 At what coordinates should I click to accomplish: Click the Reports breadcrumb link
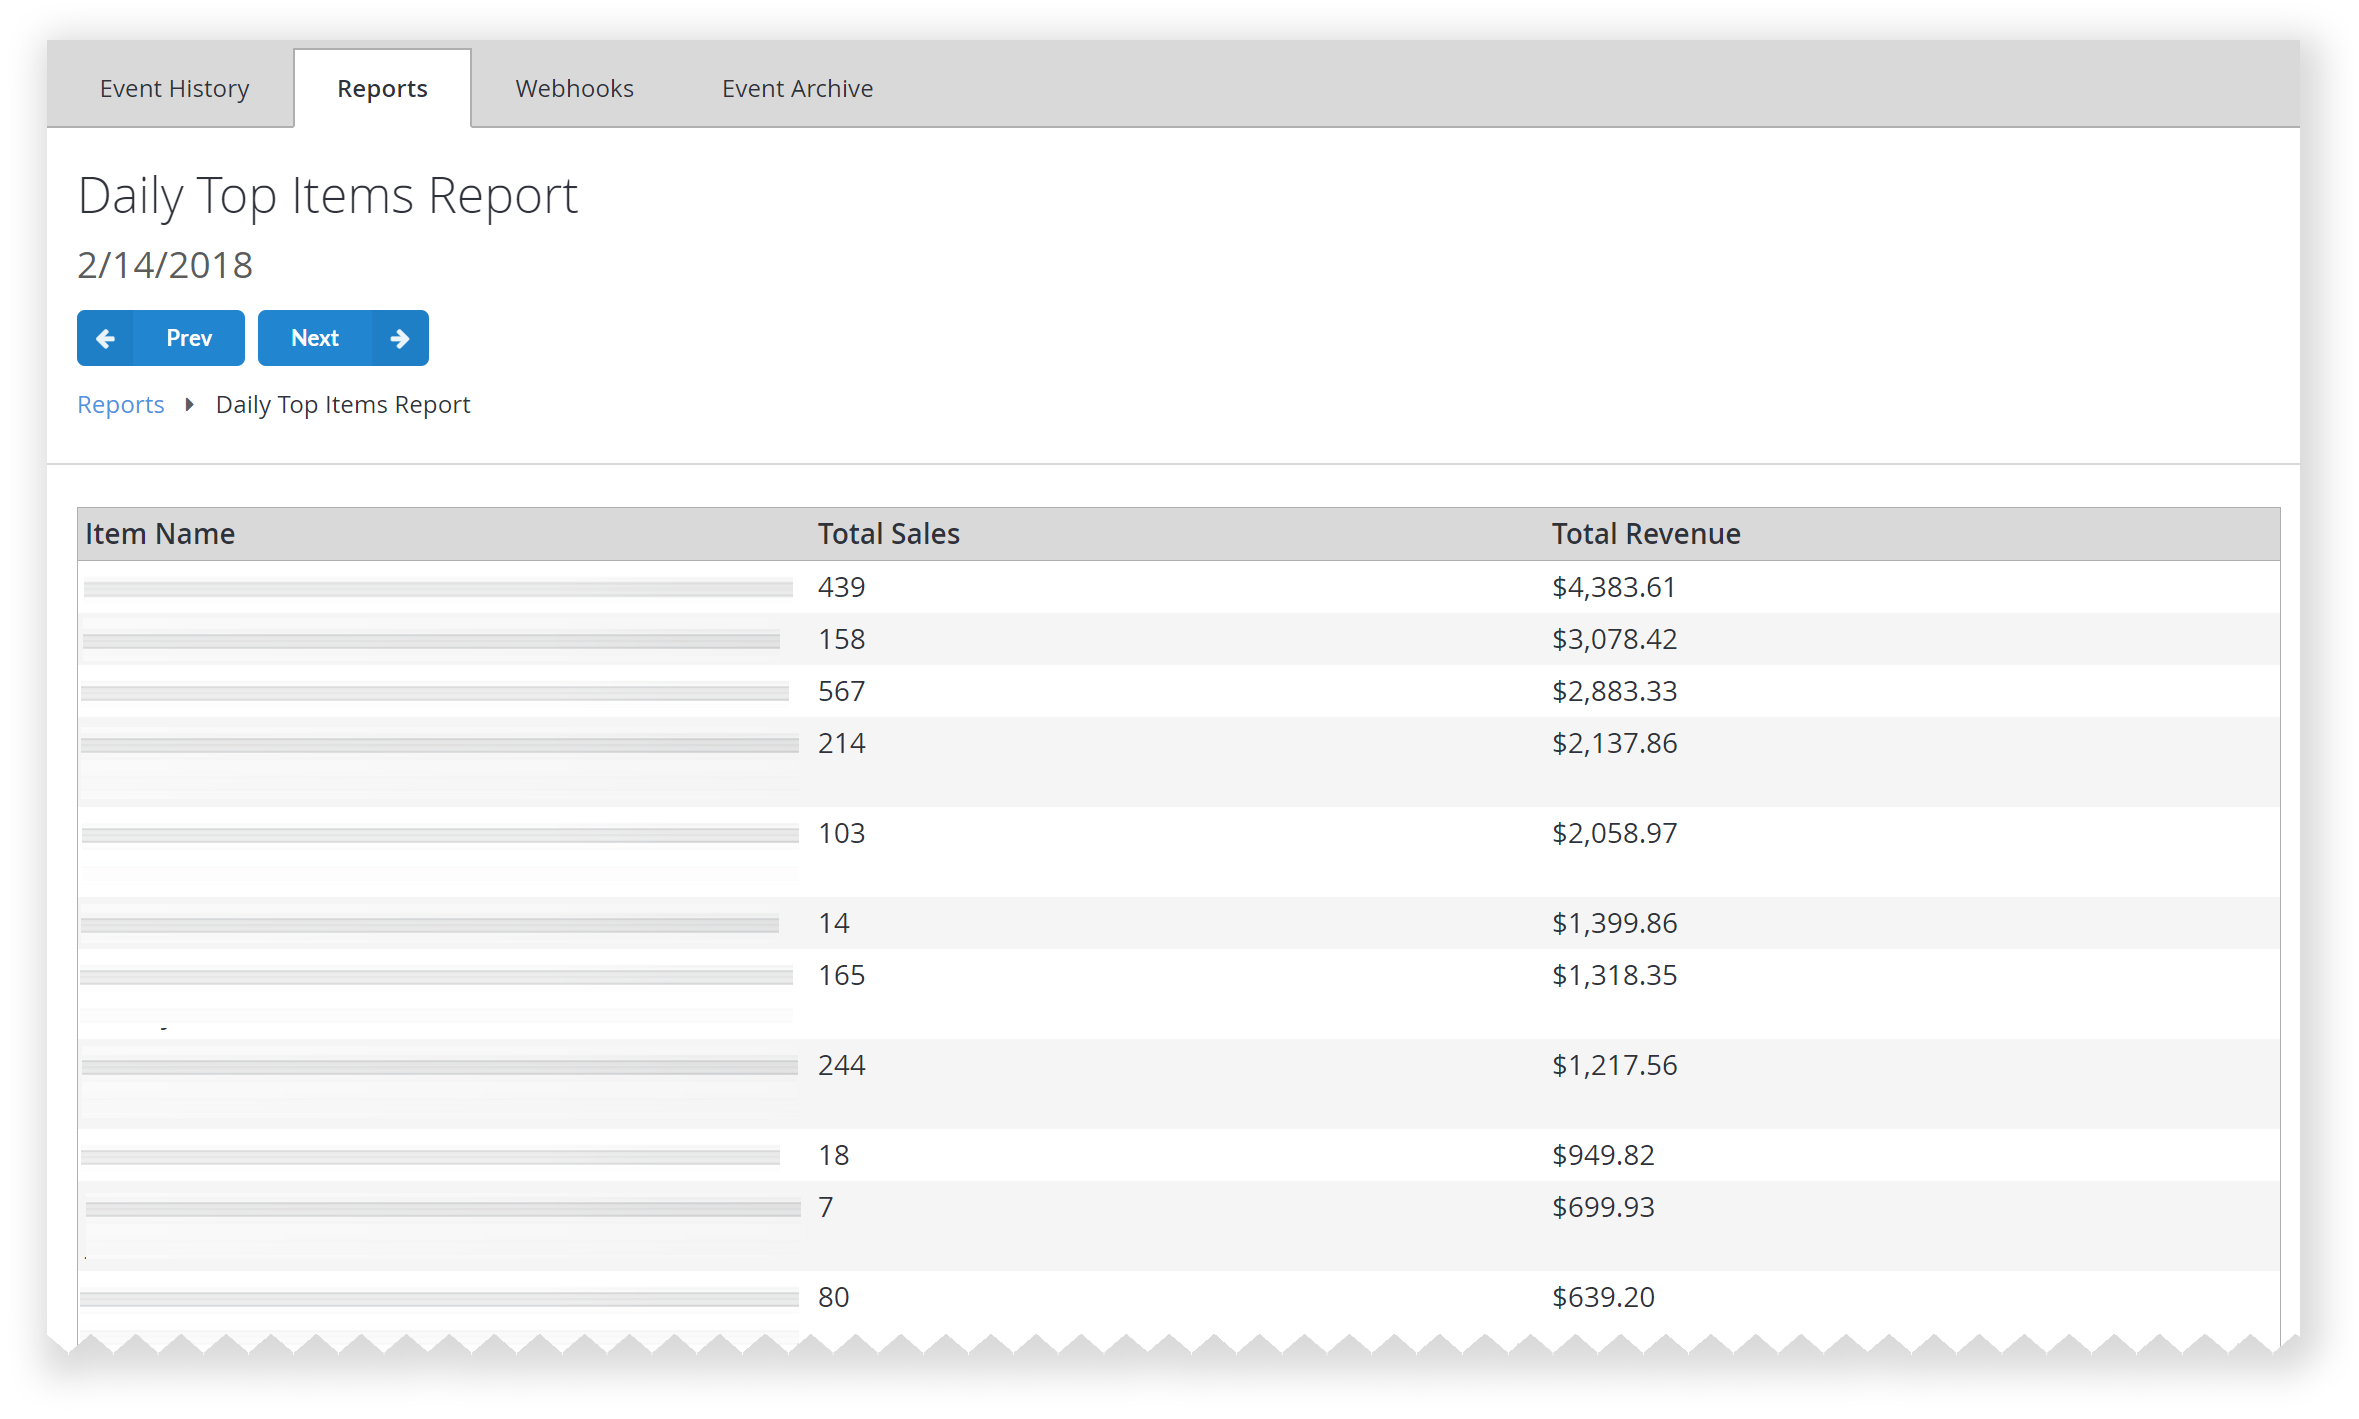120,403
